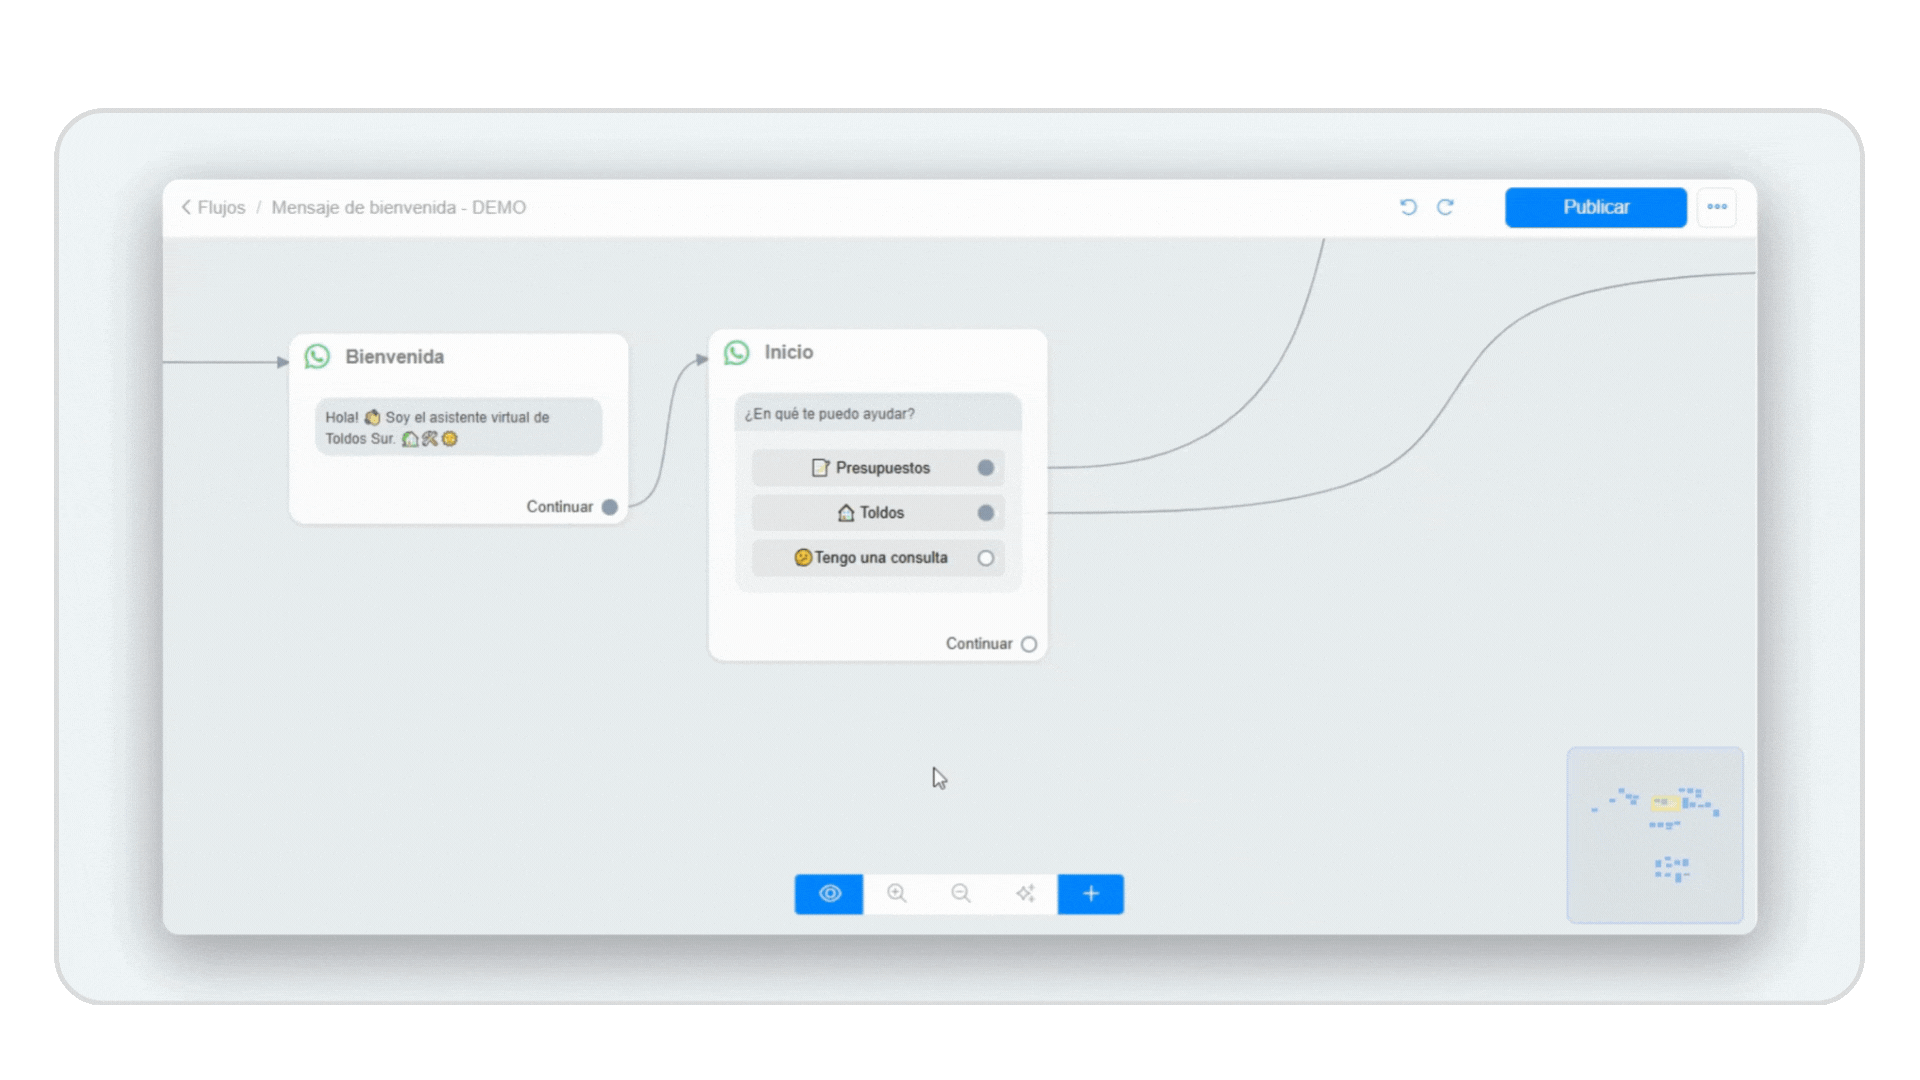Go back using the Flujos chevron
The image size is (1920, 1080).
[187, 207]
